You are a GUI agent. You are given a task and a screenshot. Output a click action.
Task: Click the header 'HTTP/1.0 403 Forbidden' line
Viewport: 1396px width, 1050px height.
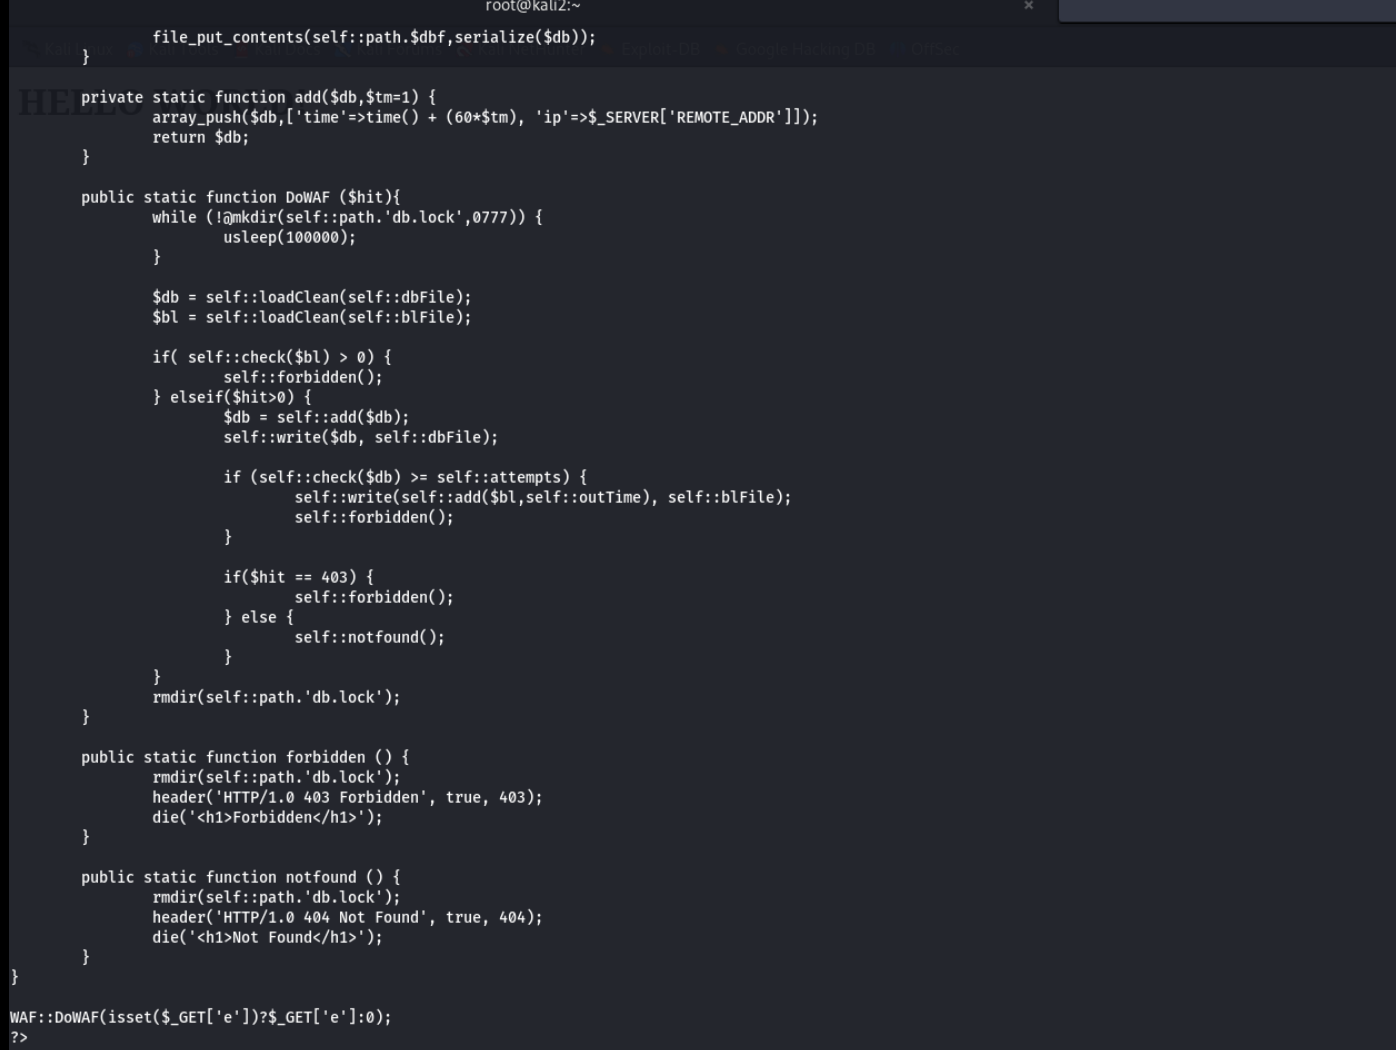(347, 797)
